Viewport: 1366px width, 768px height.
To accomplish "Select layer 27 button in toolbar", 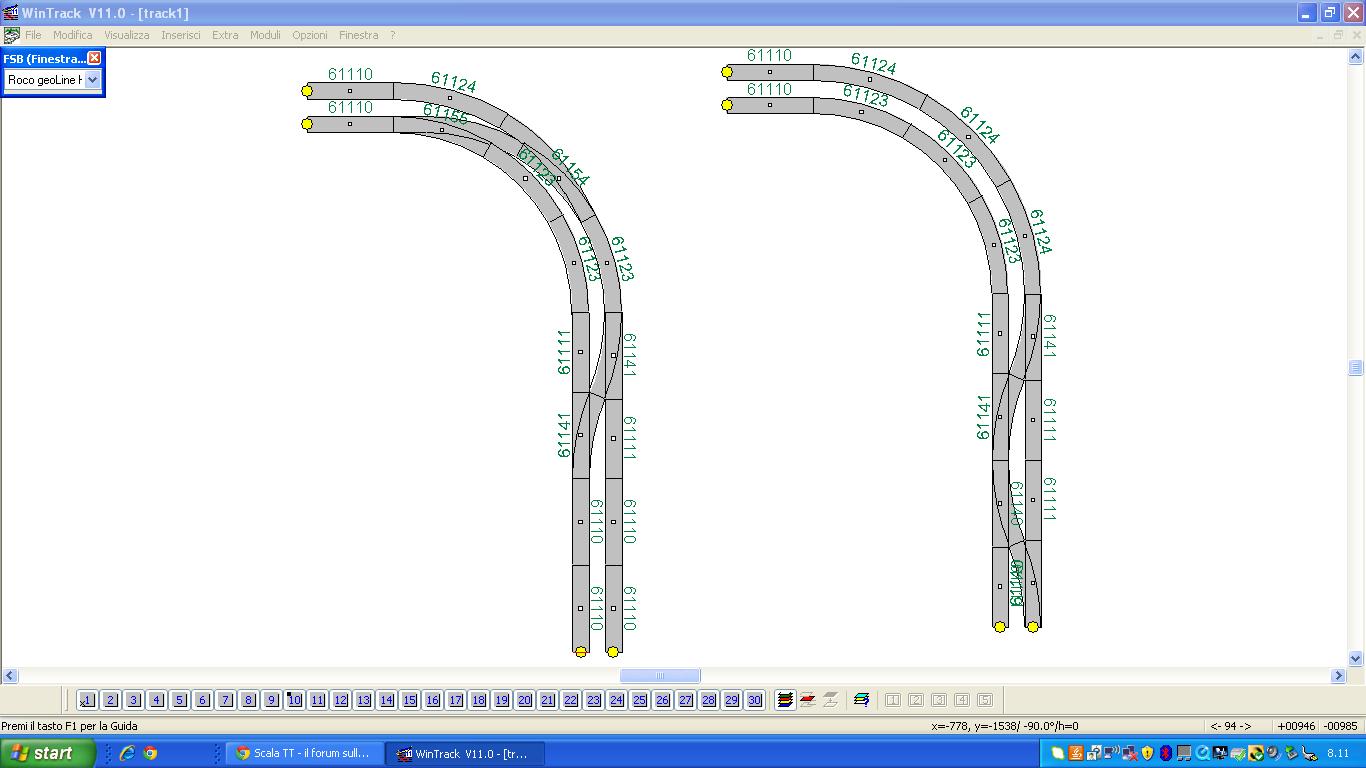I will pyautogui.click(x=685, y=700).
